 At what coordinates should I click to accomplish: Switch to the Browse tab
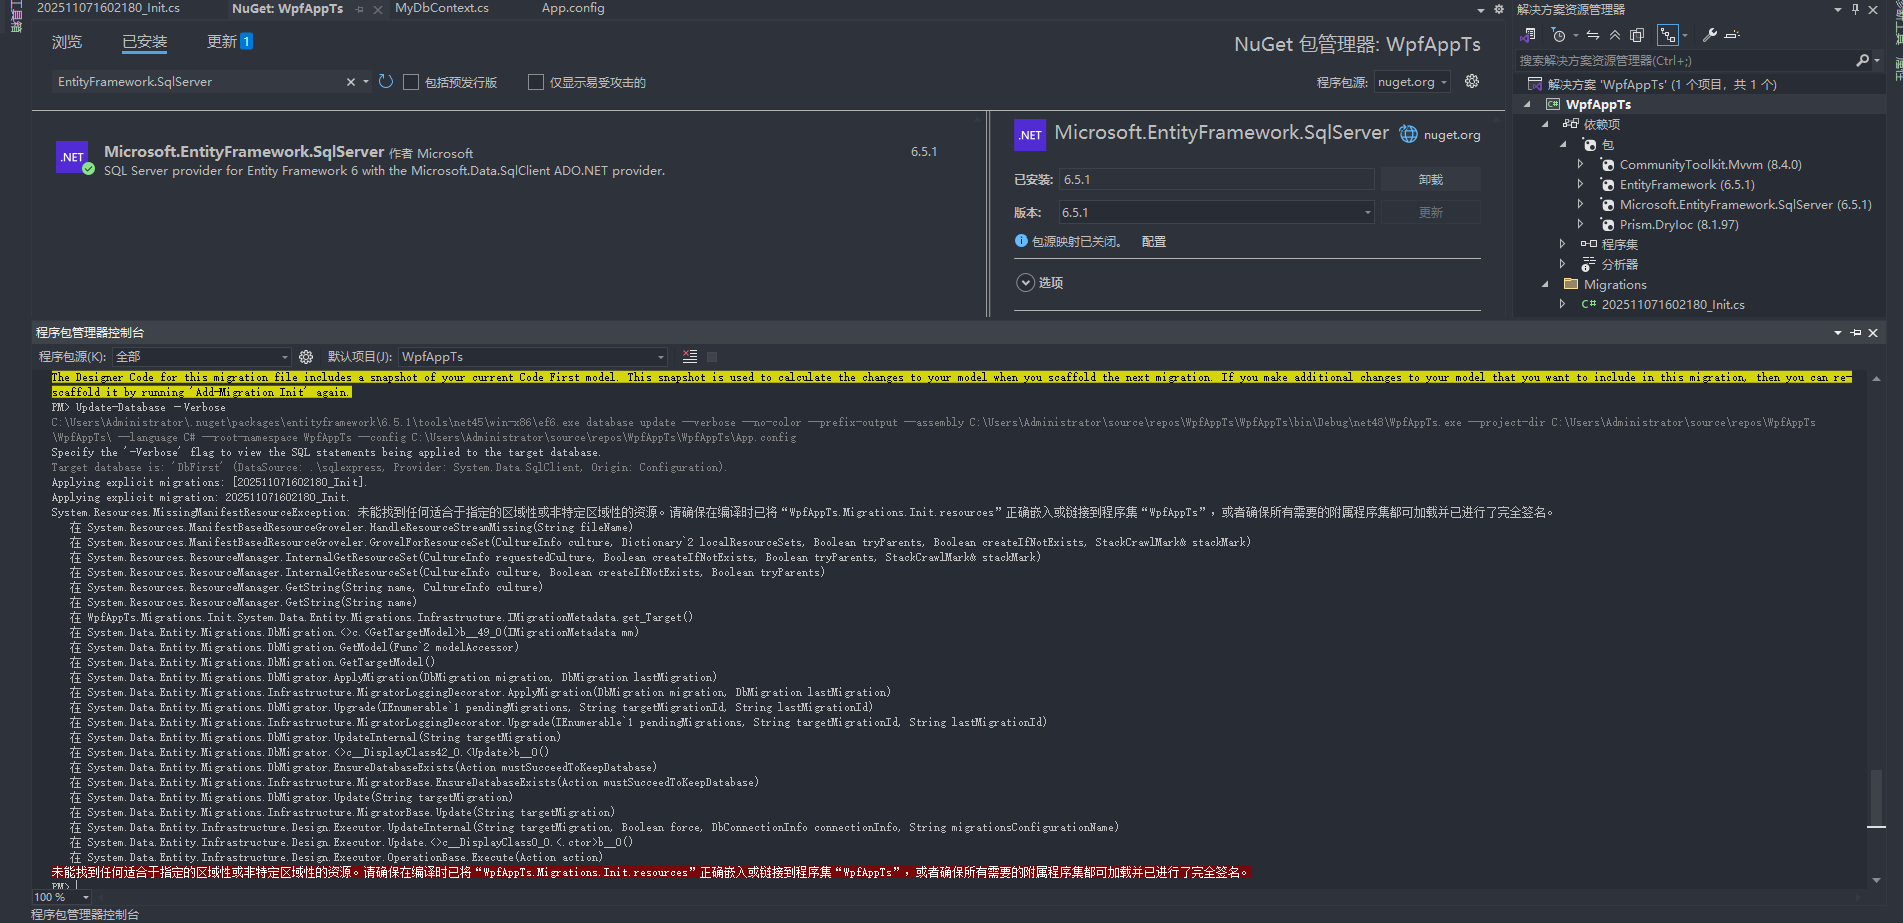point(67,42)
